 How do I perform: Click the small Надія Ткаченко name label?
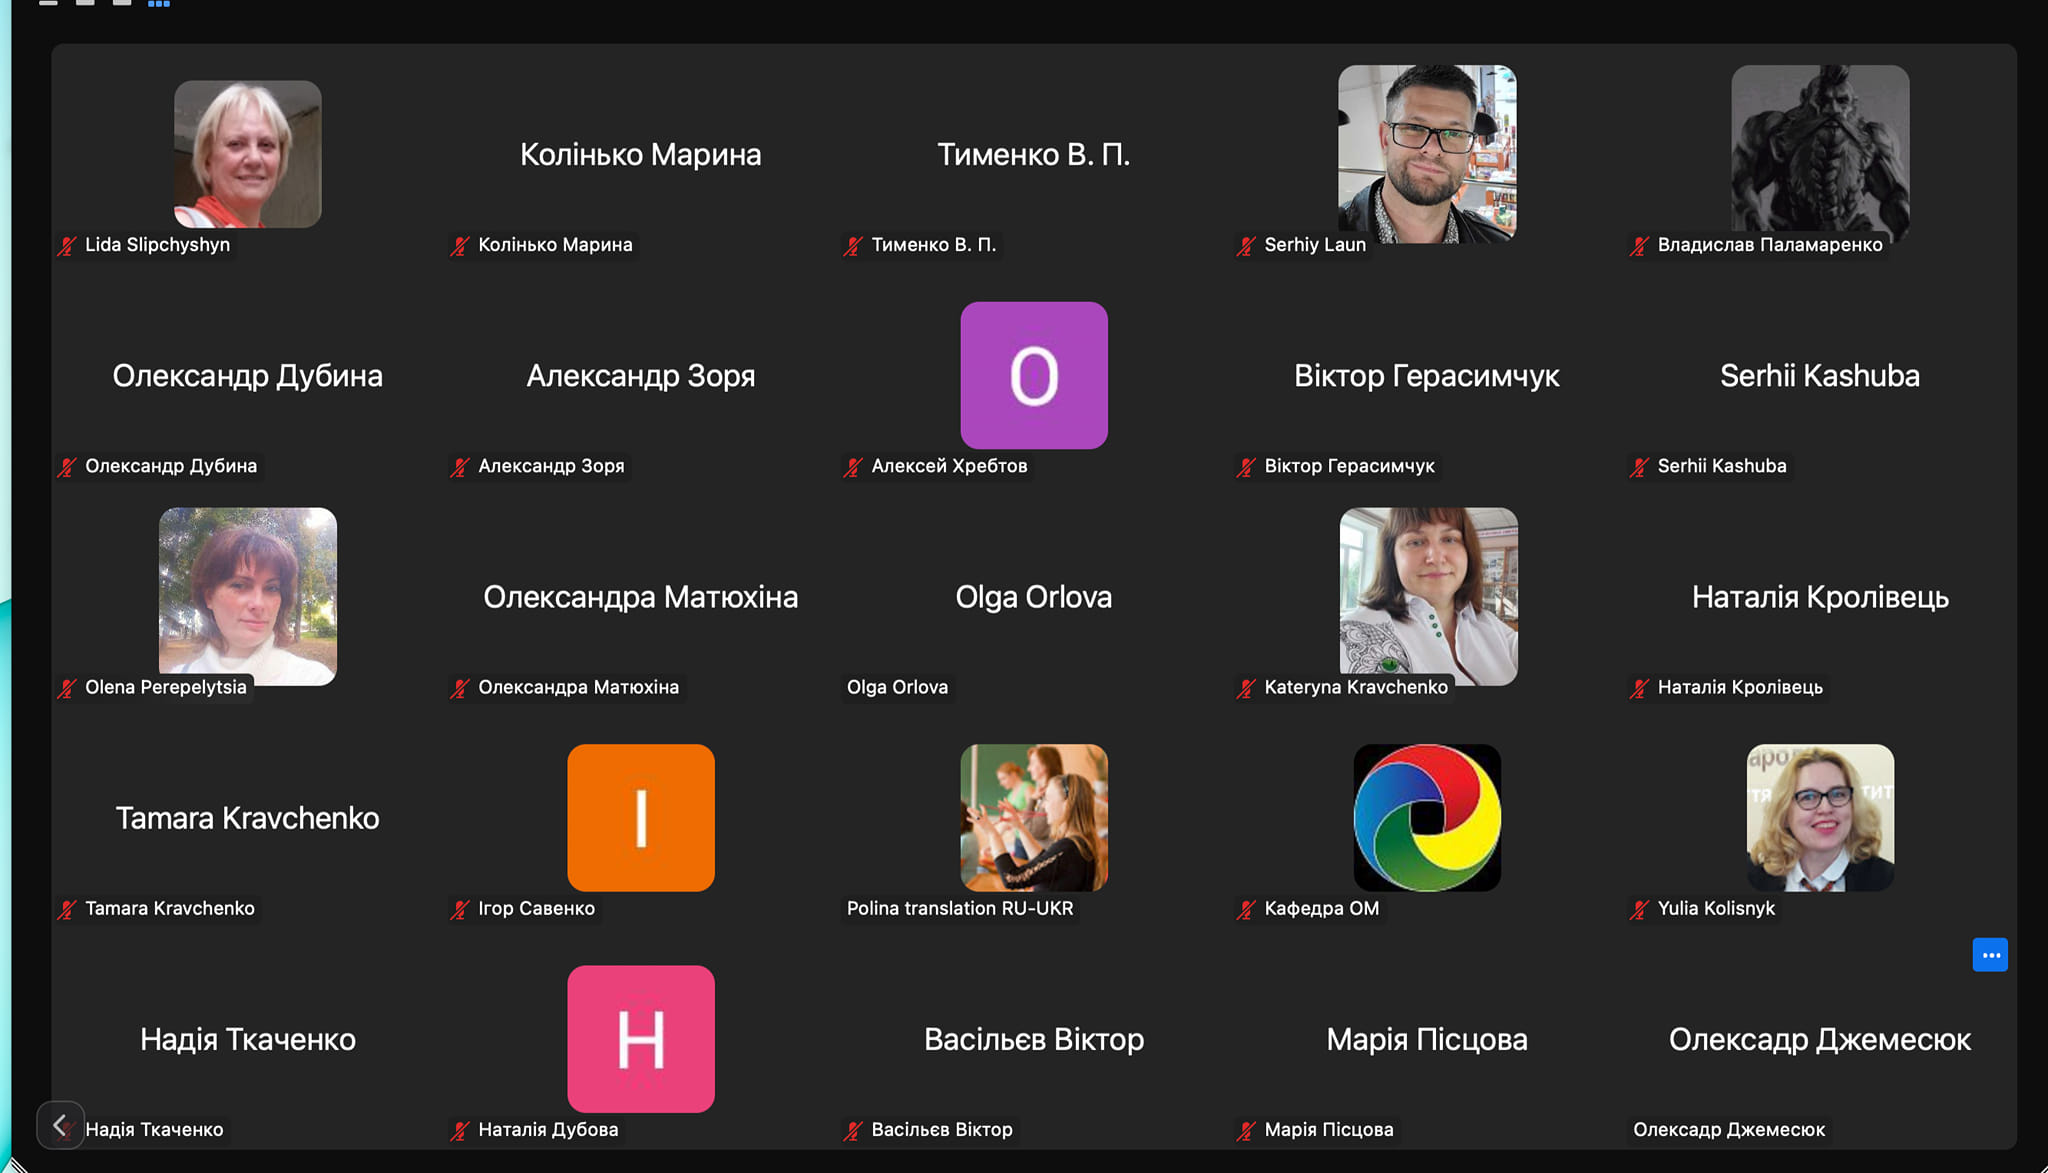154,1130
